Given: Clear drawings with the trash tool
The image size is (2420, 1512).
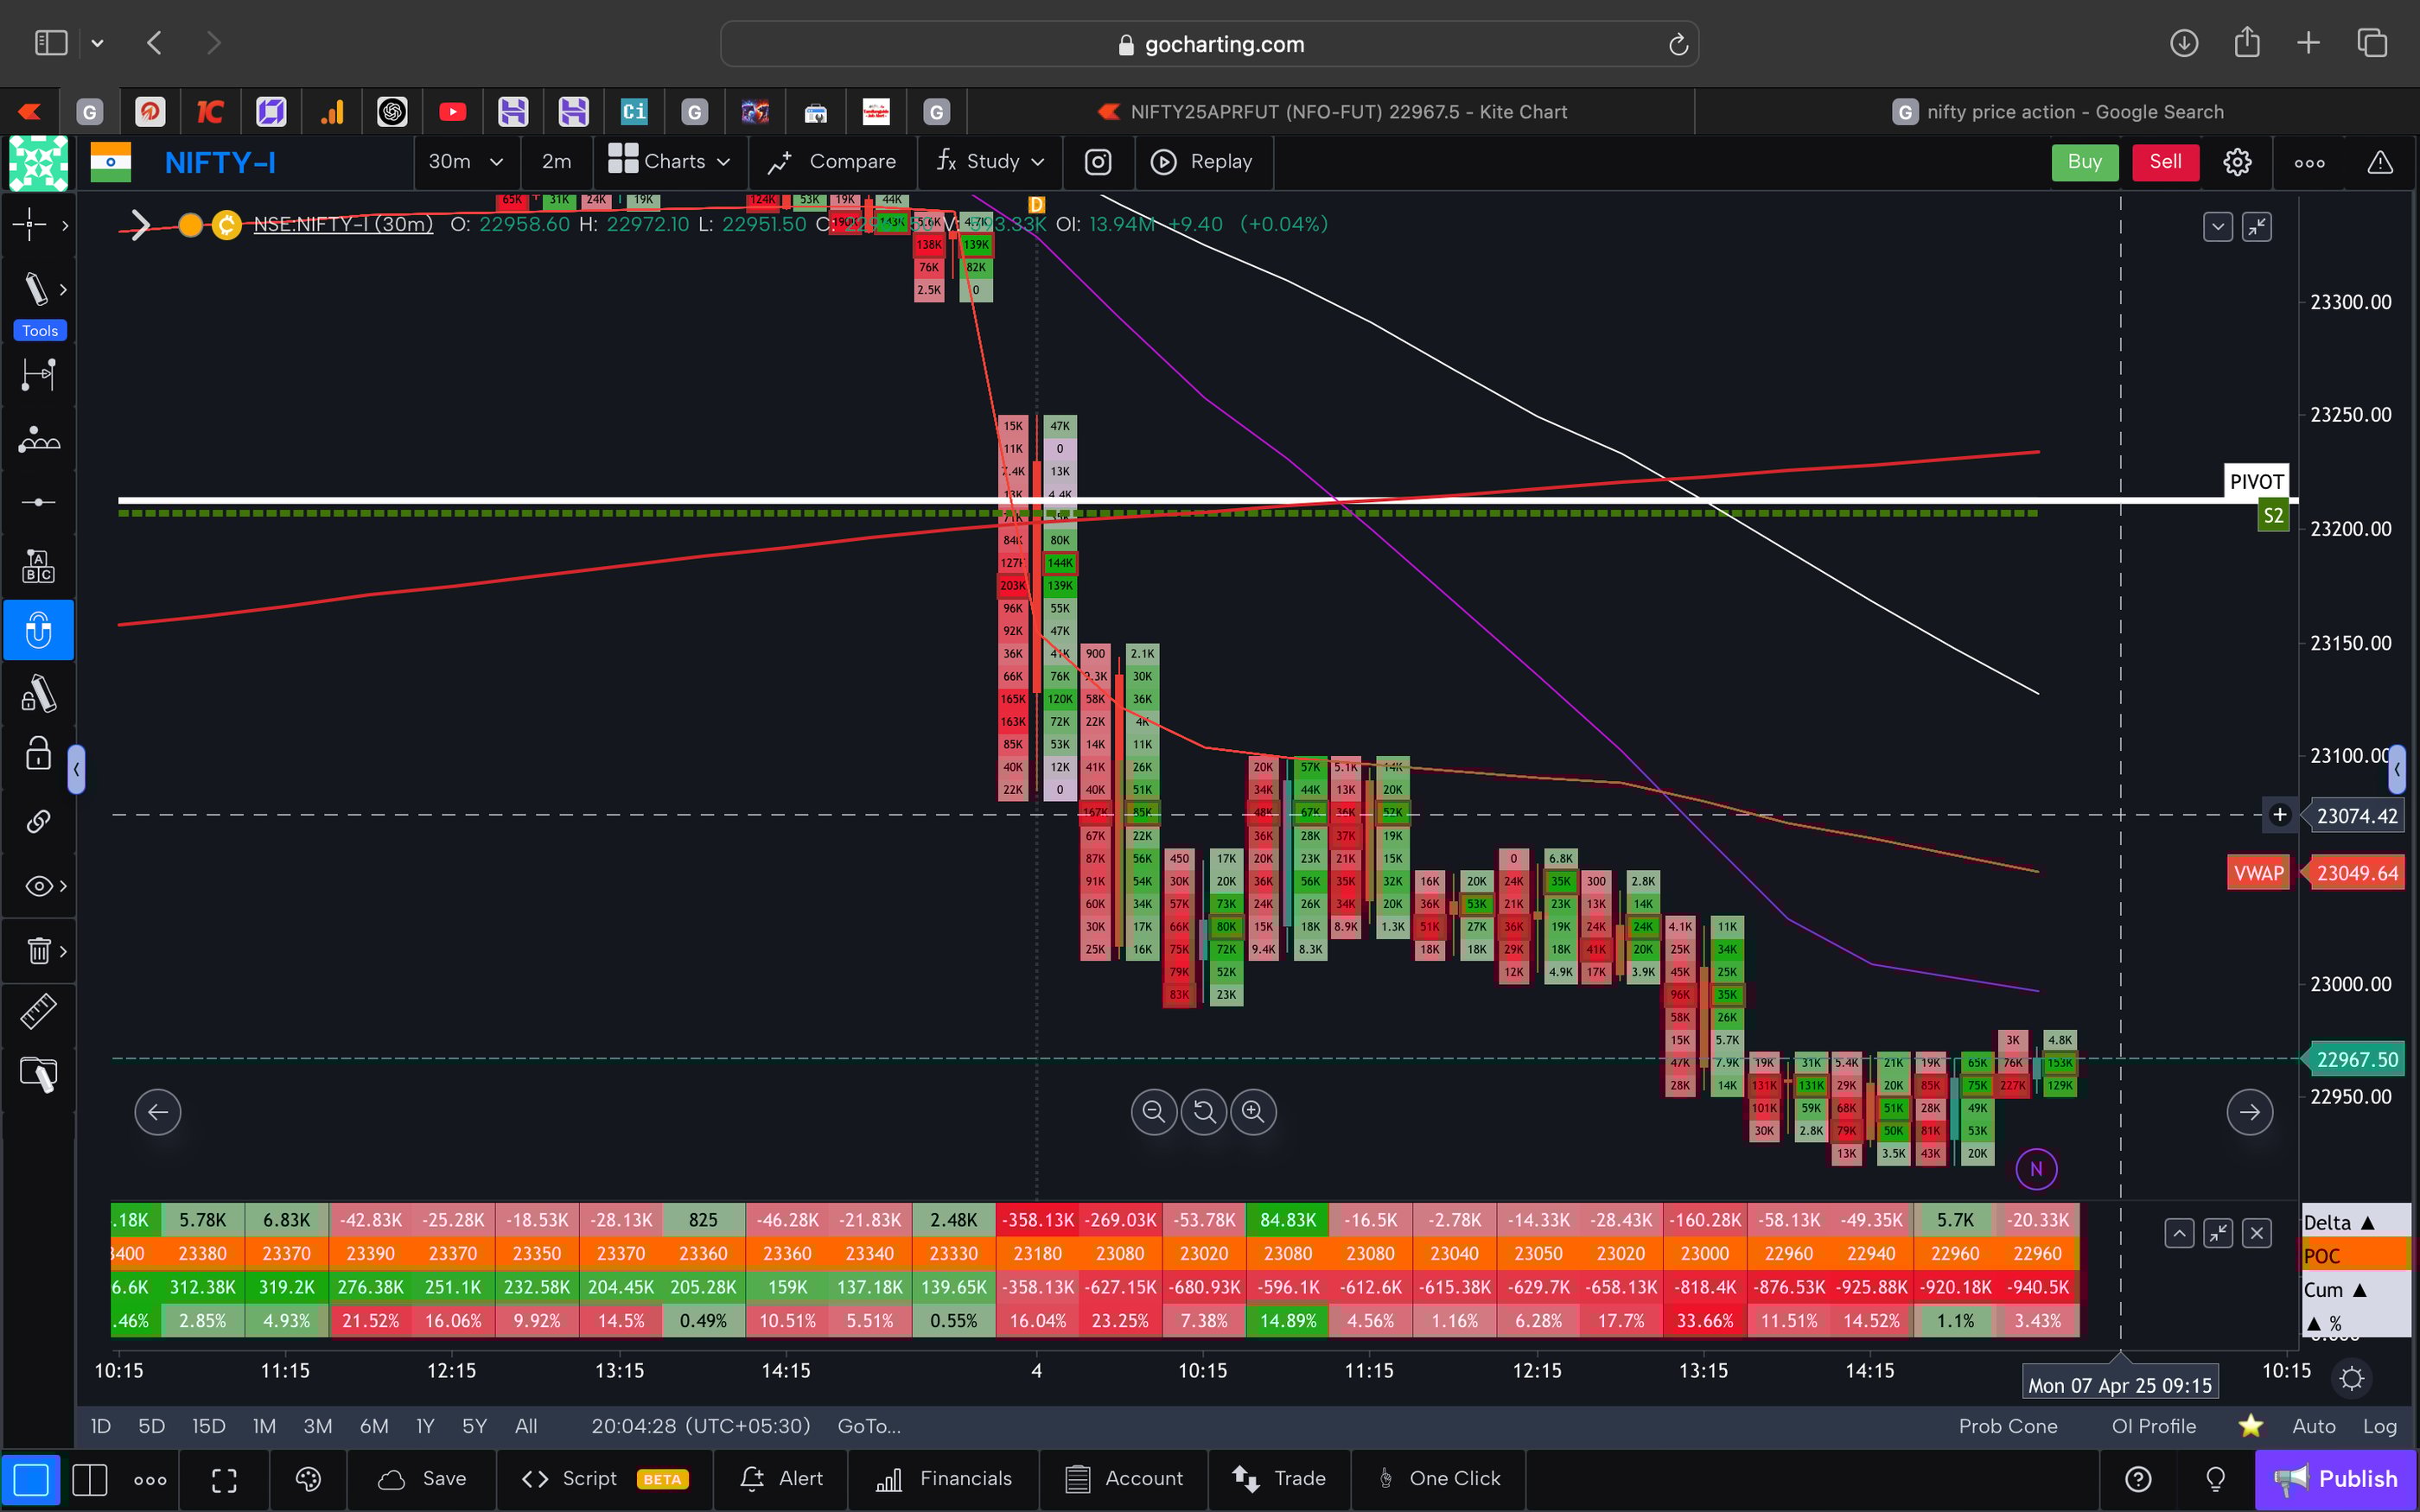Looking at the screenshot, I should (x=37, y=951).
